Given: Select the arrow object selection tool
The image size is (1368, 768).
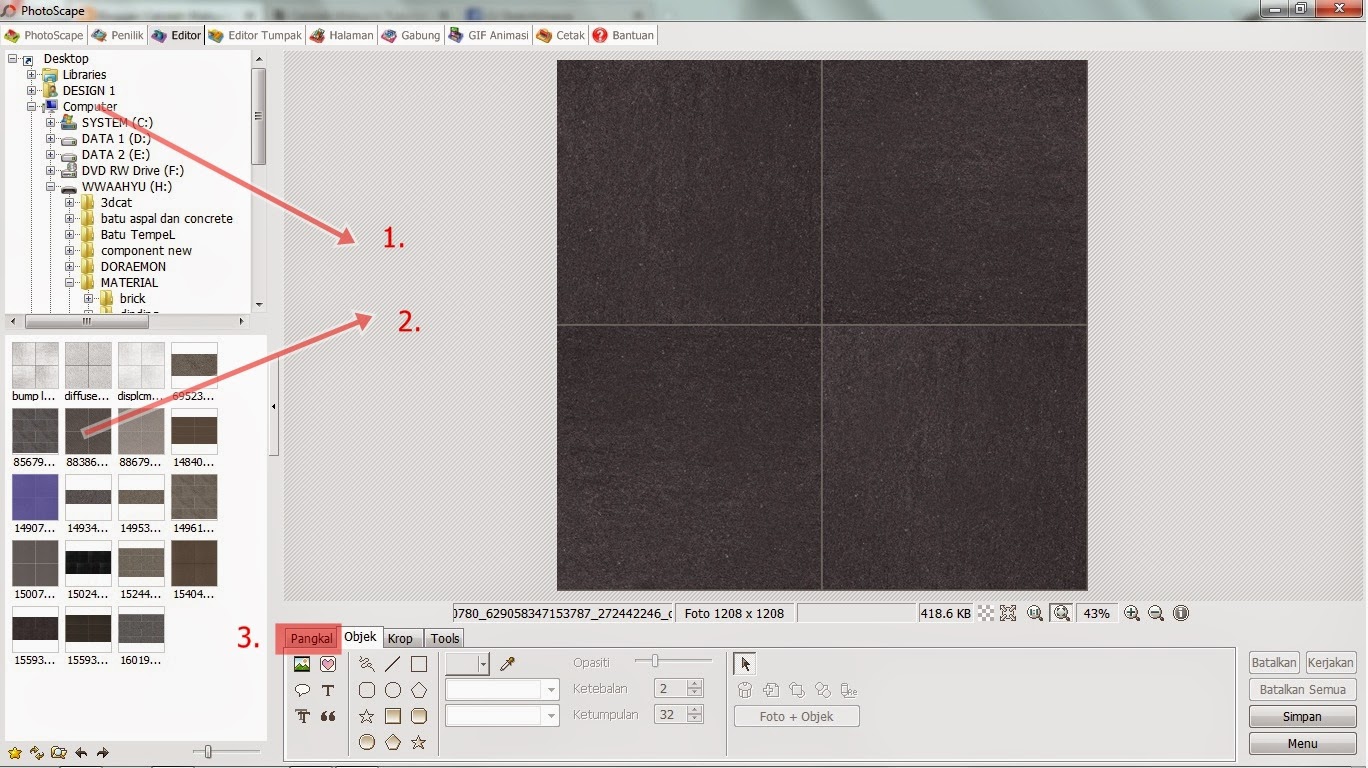Looking at the screenshot, I should coord(745,663).
